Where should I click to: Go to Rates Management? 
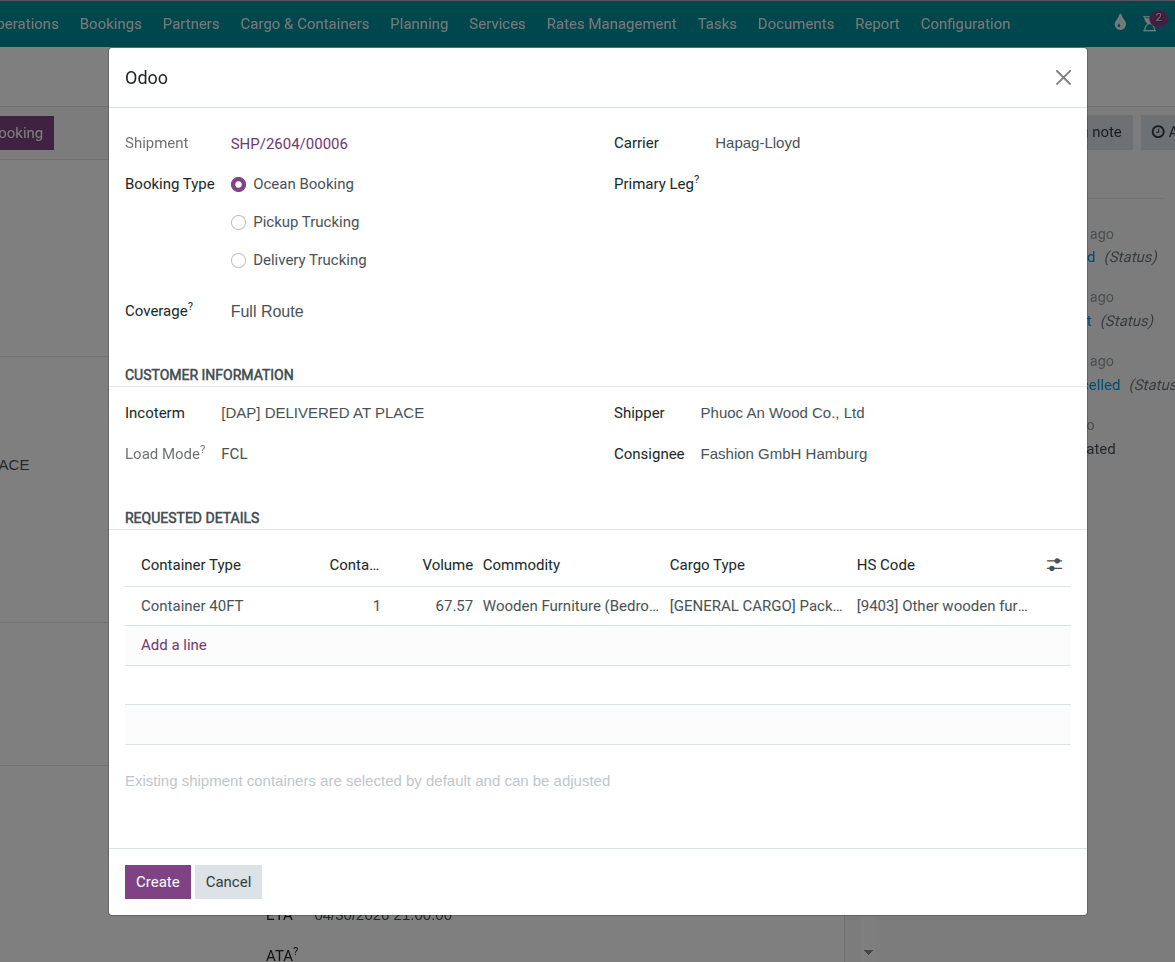click(x=611, y=23)
